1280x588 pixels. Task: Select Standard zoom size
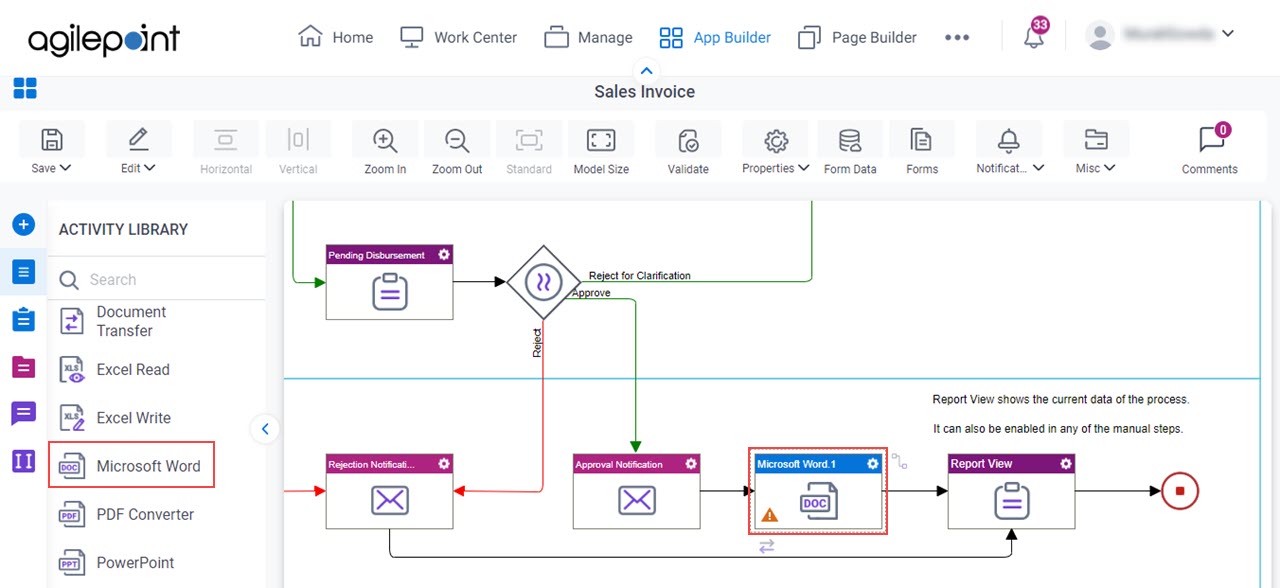click(529, 149)
